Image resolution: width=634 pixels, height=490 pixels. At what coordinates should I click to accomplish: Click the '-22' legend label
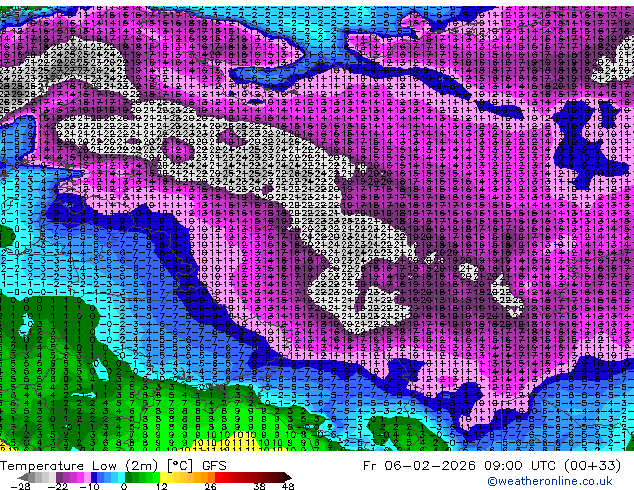(x=57, y=486)
